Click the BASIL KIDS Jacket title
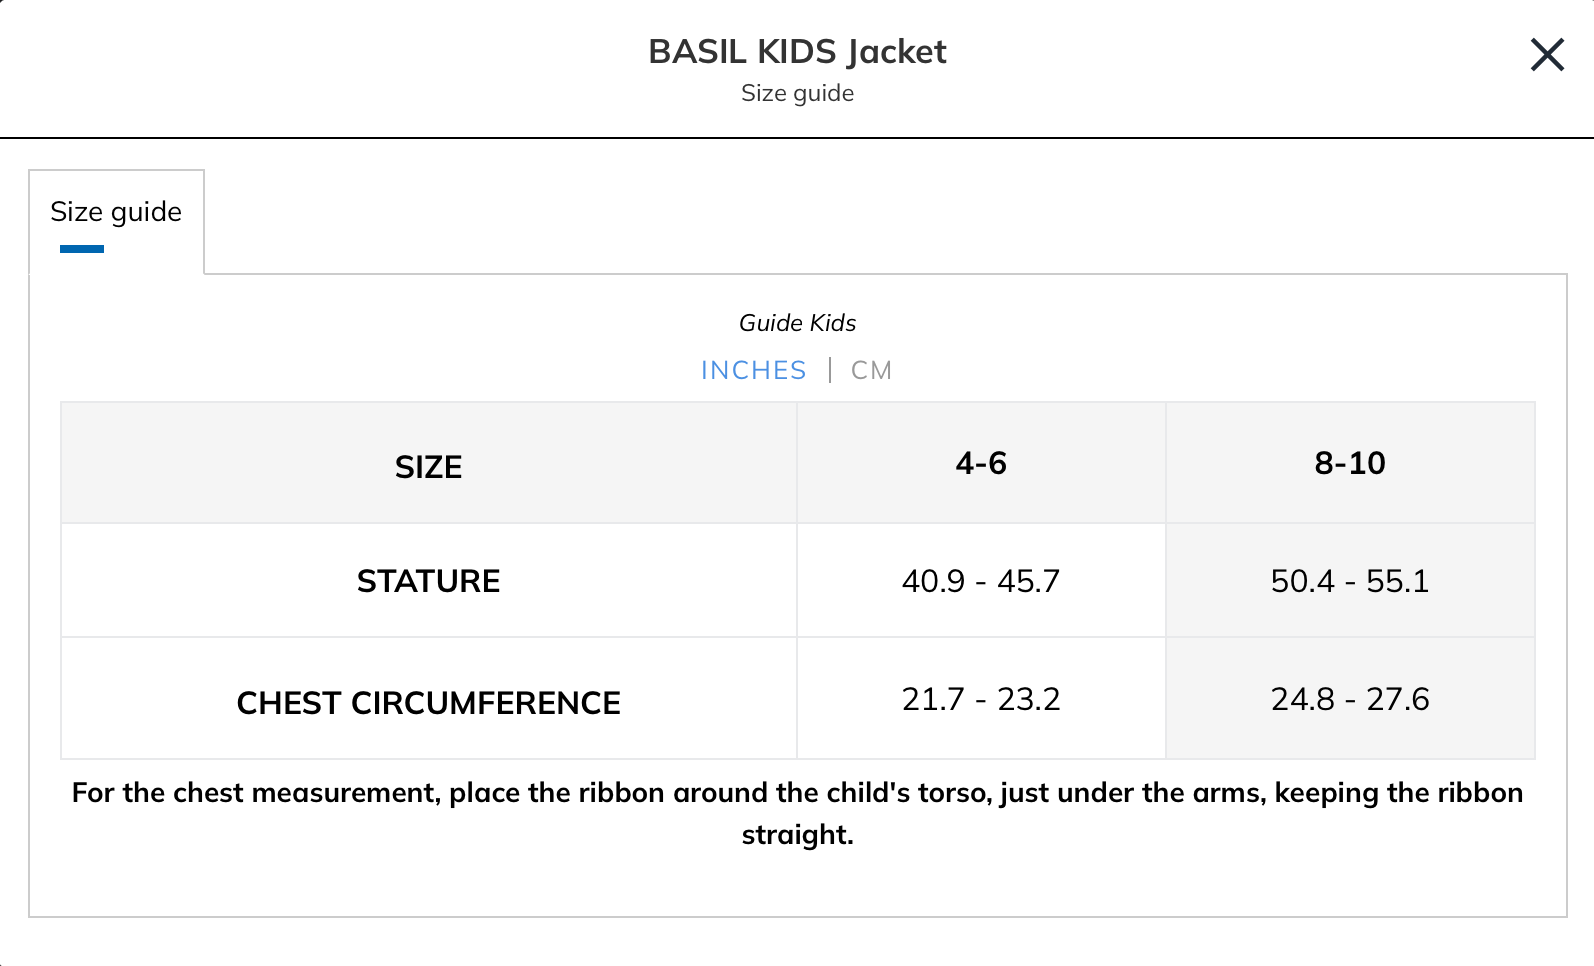 (x=797, y=51)
